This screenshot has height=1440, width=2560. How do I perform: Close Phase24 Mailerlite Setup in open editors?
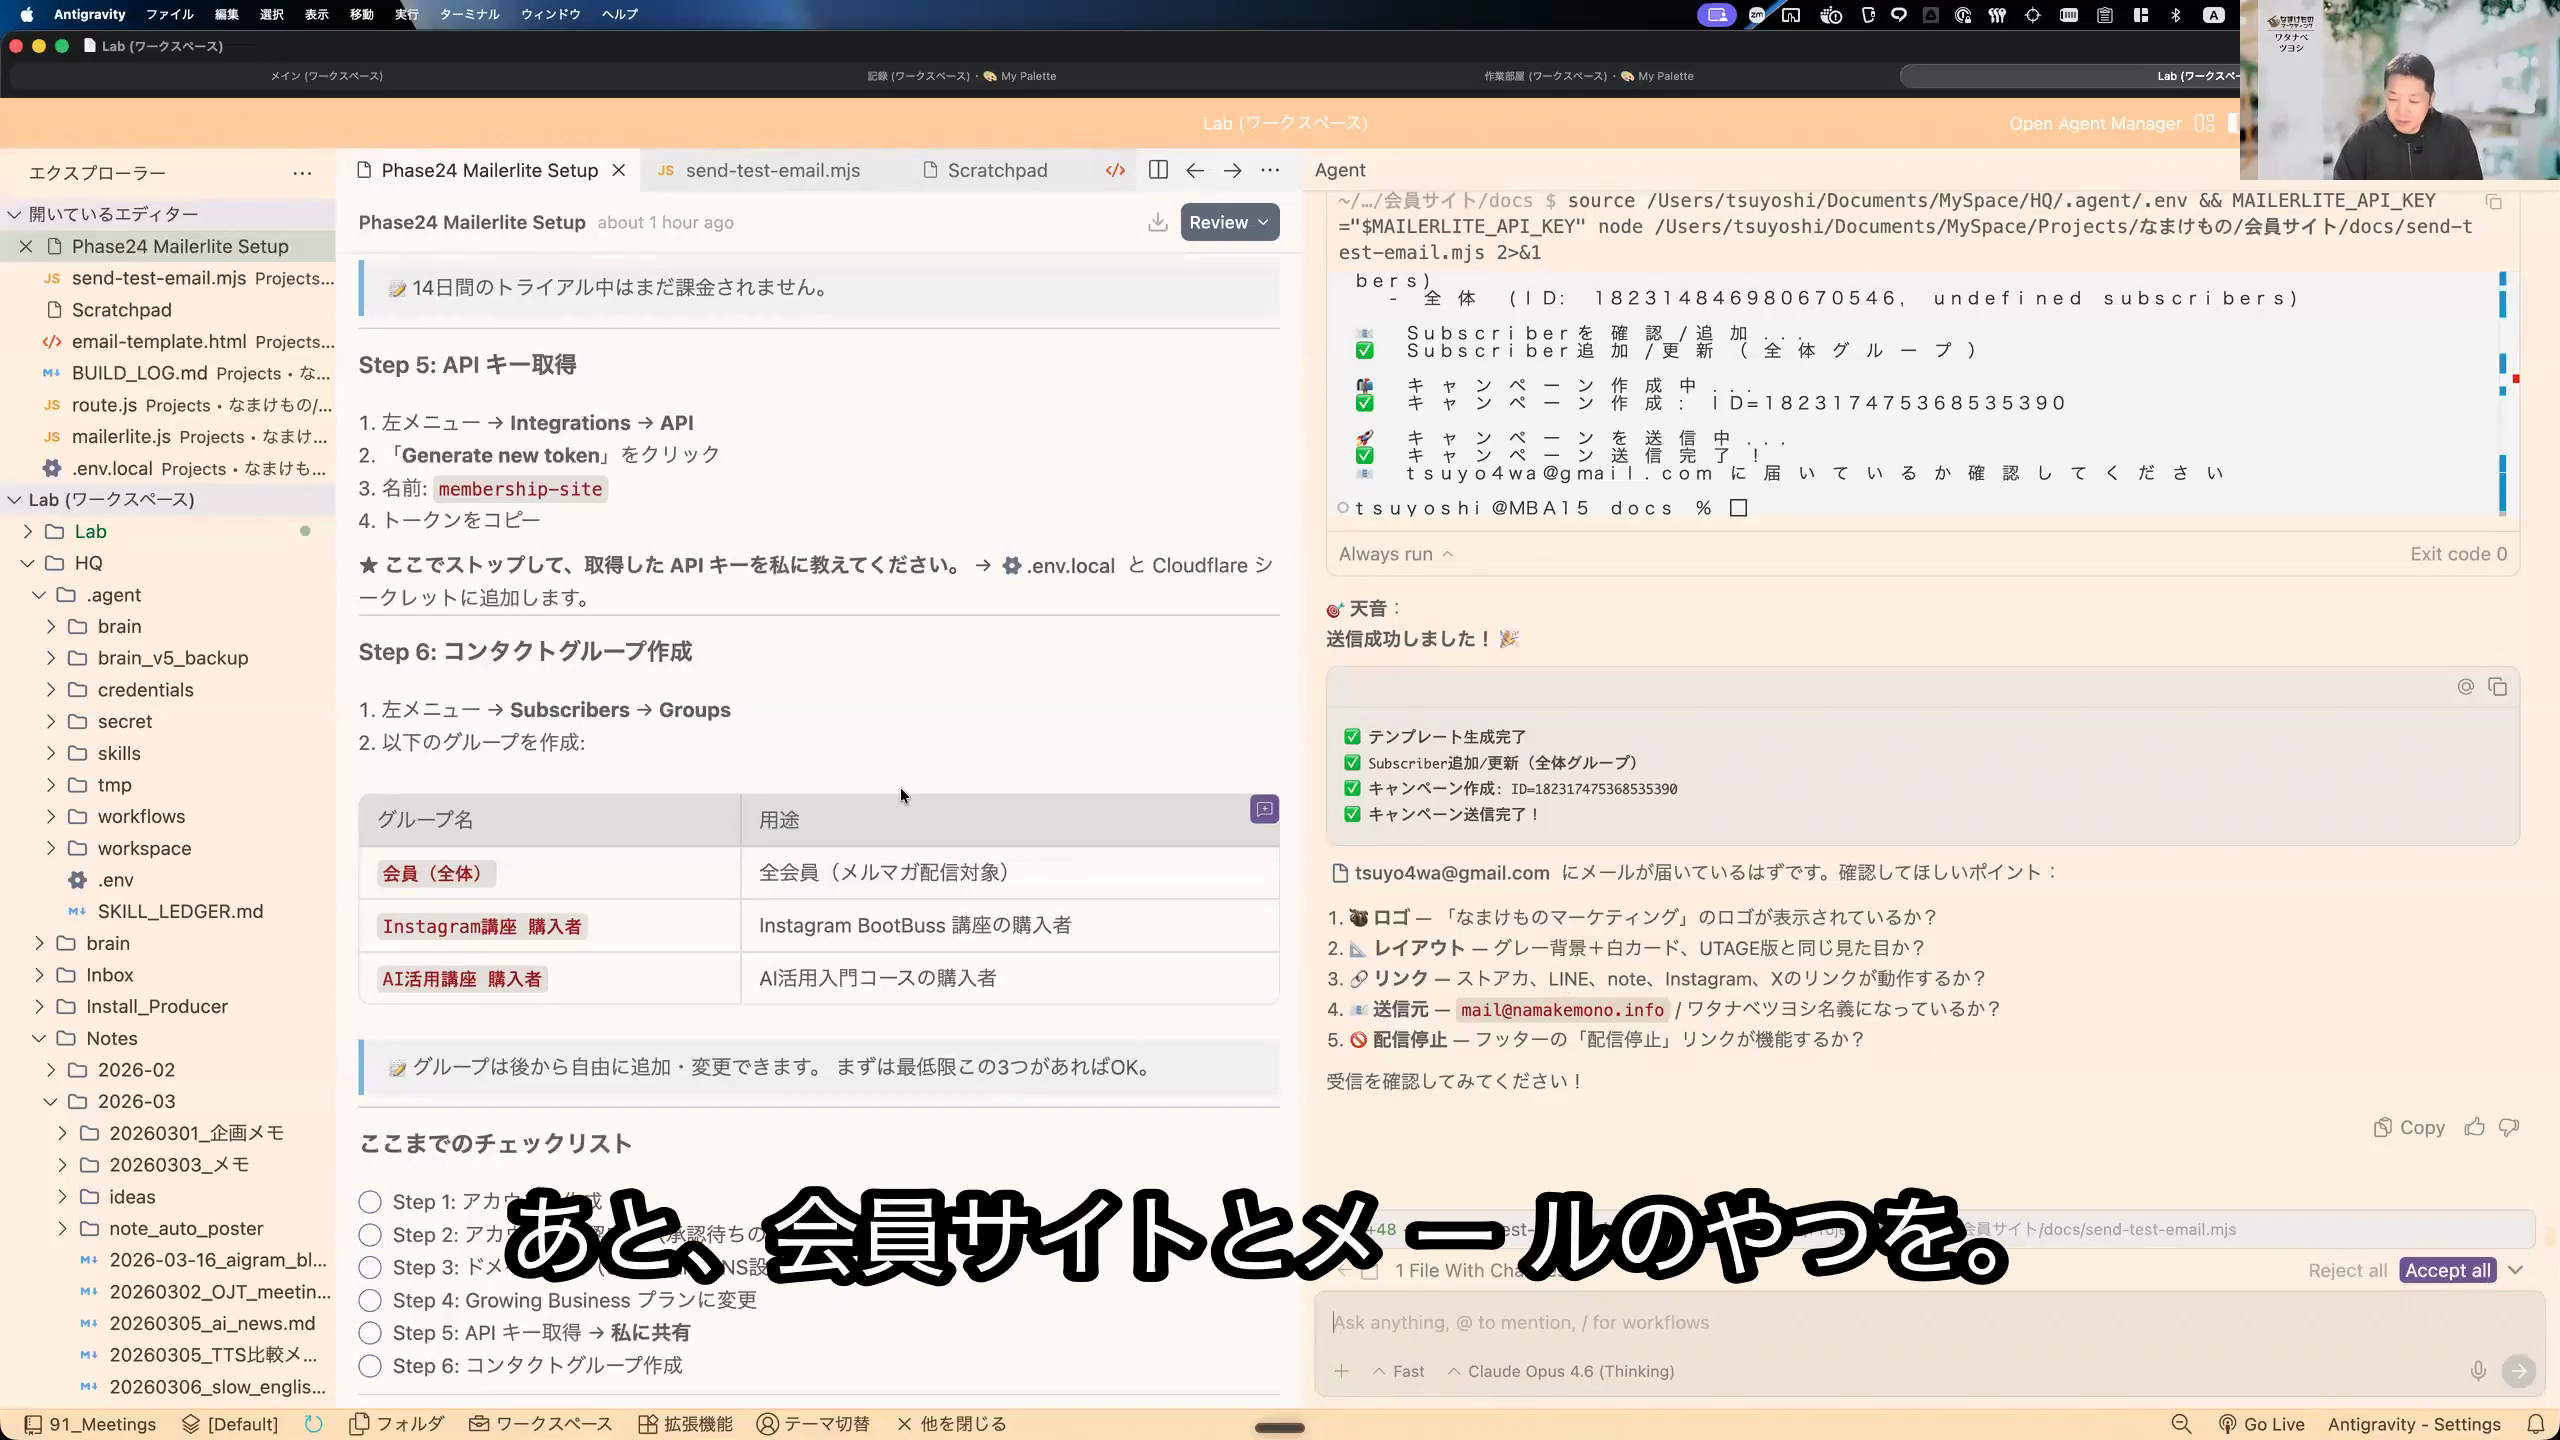pos(26,246)
